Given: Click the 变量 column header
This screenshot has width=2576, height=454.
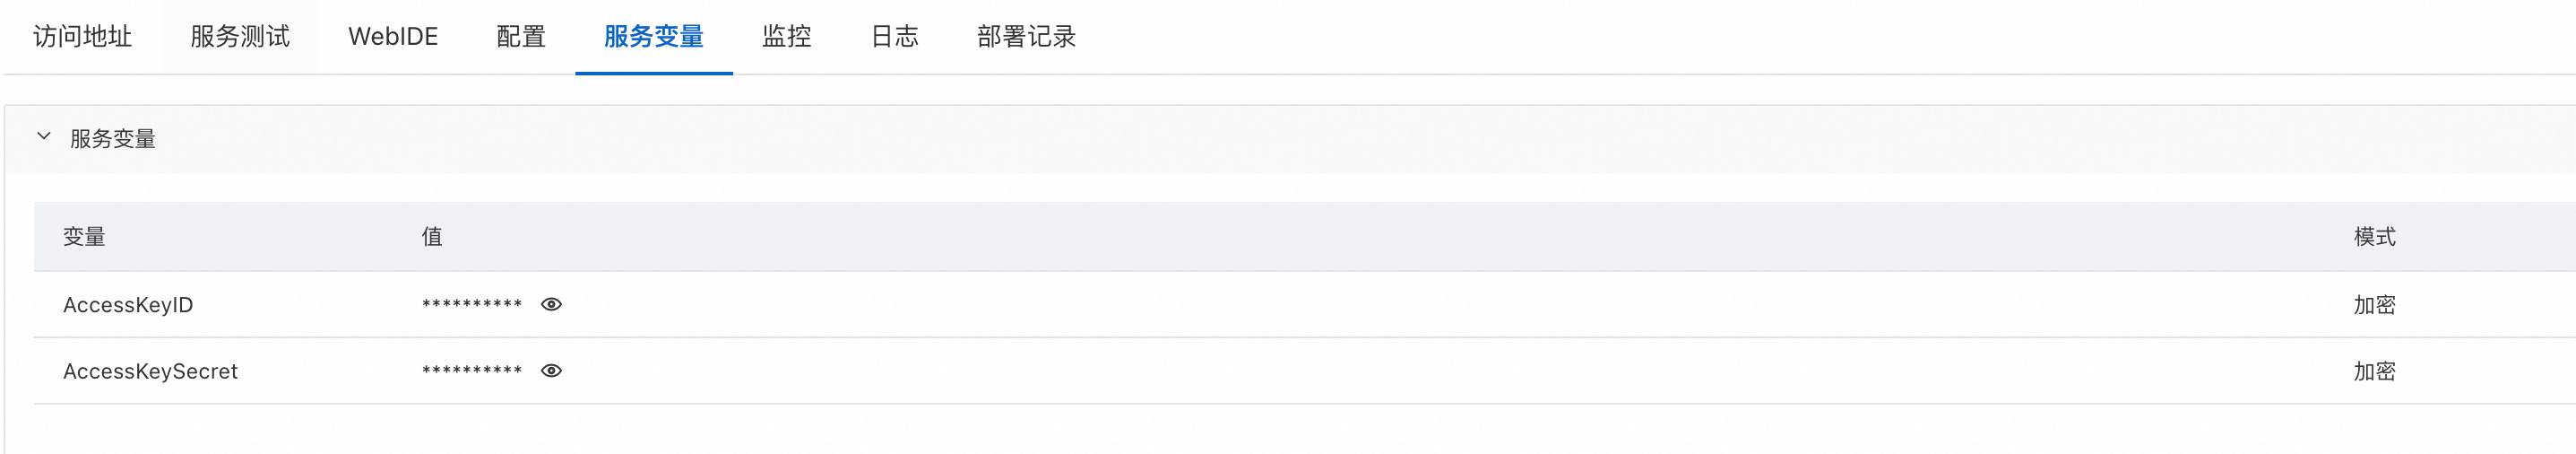Looking at the screenshot, I should [x=84, y=237].
